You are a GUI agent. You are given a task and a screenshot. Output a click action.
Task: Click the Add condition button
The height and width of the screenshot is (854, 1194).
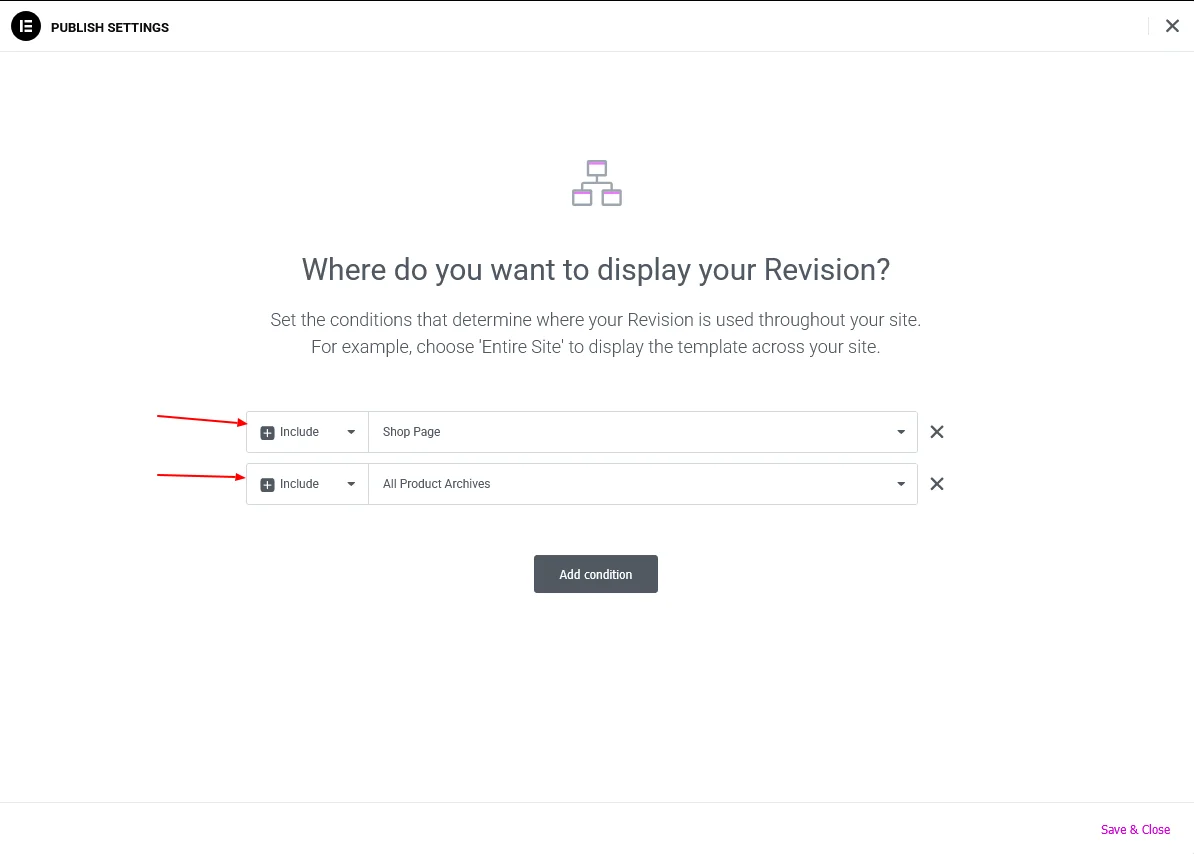coord(596,574)
